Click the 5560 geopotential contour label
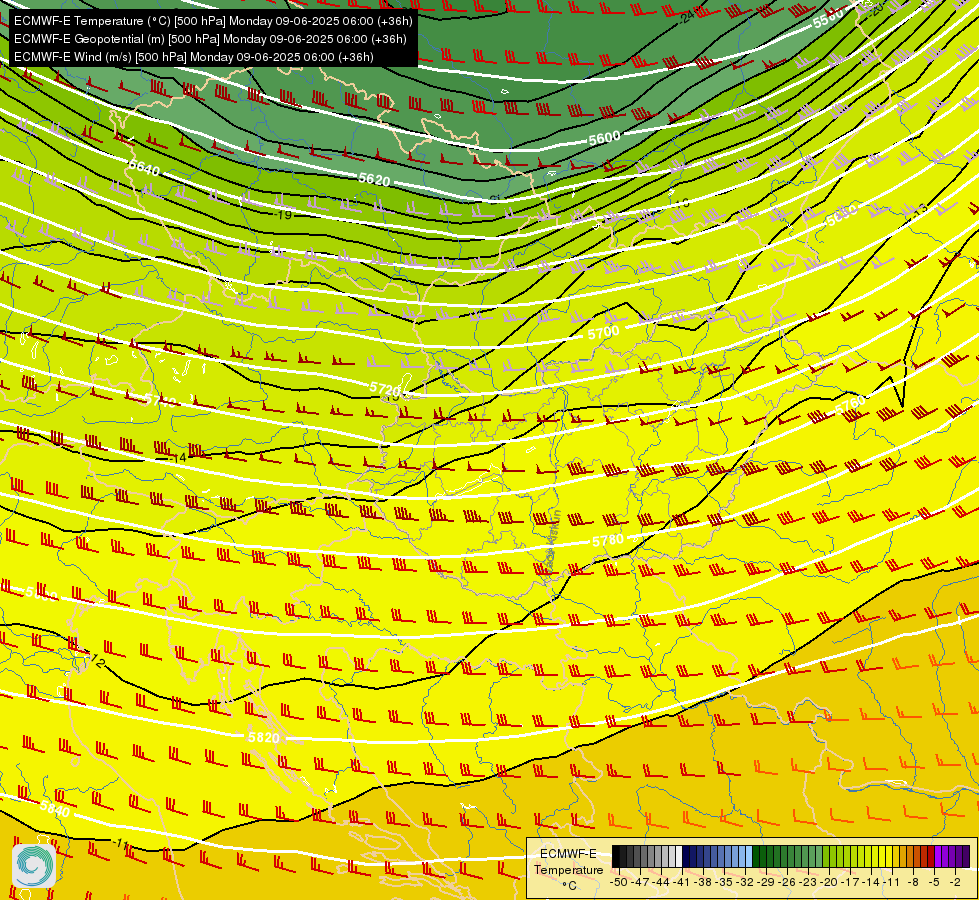 [828, 19]
